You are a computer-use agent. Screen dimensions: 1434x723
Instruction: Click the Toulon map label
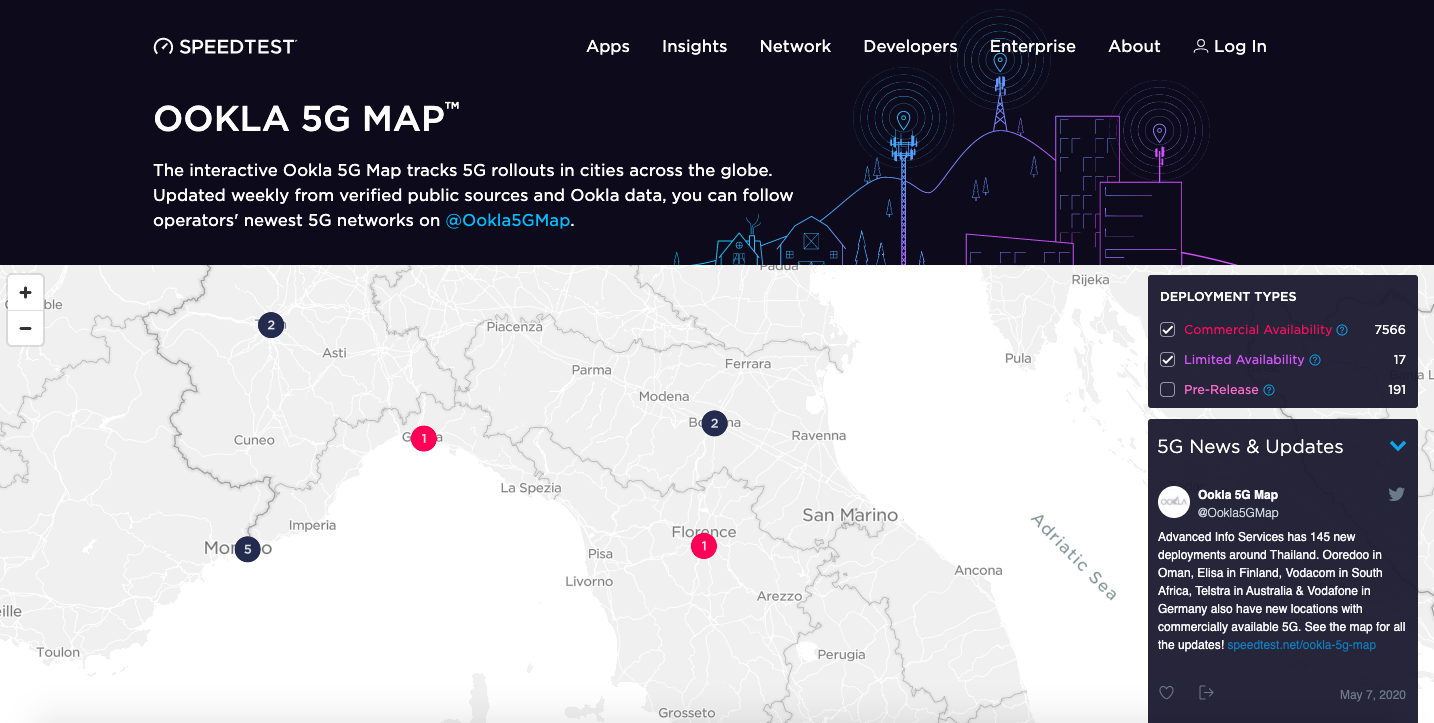(58, 652)
